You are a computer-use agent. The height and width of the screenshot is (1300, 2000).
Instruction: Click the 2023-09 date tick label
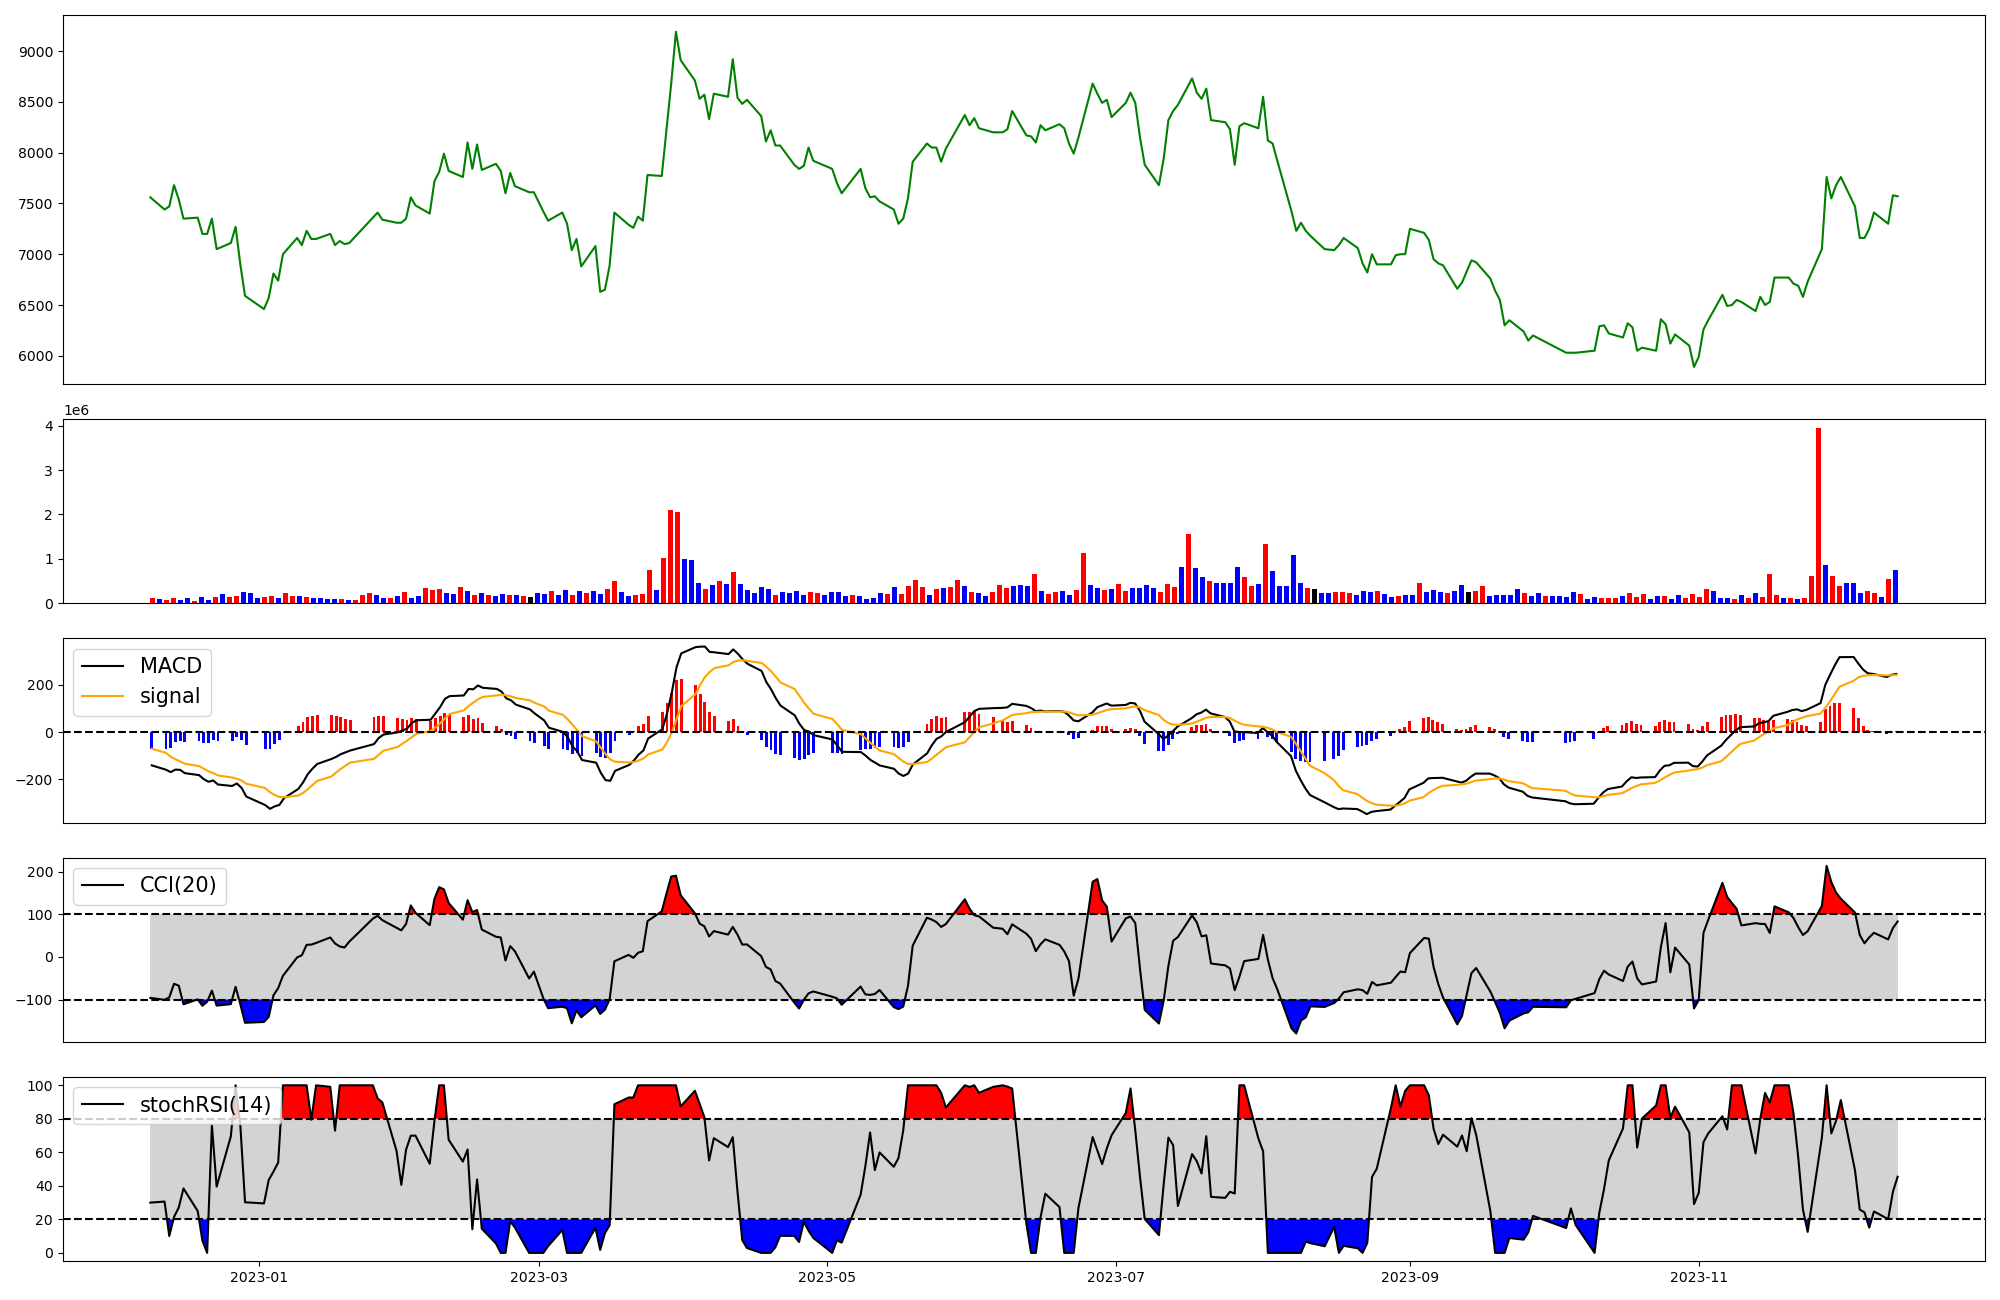pos(1410,1277)
